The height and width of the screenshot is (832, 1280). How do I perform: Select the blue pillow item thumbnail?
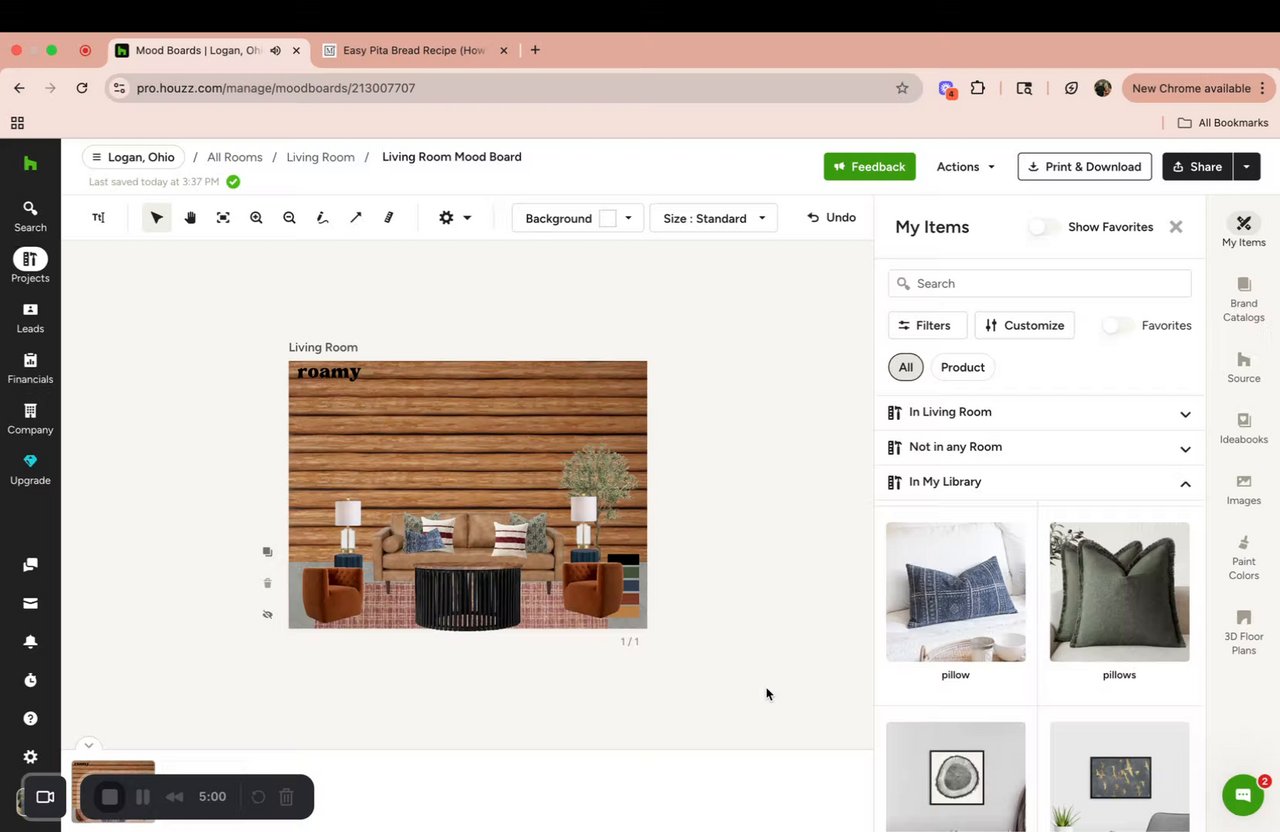pos(955,592)
